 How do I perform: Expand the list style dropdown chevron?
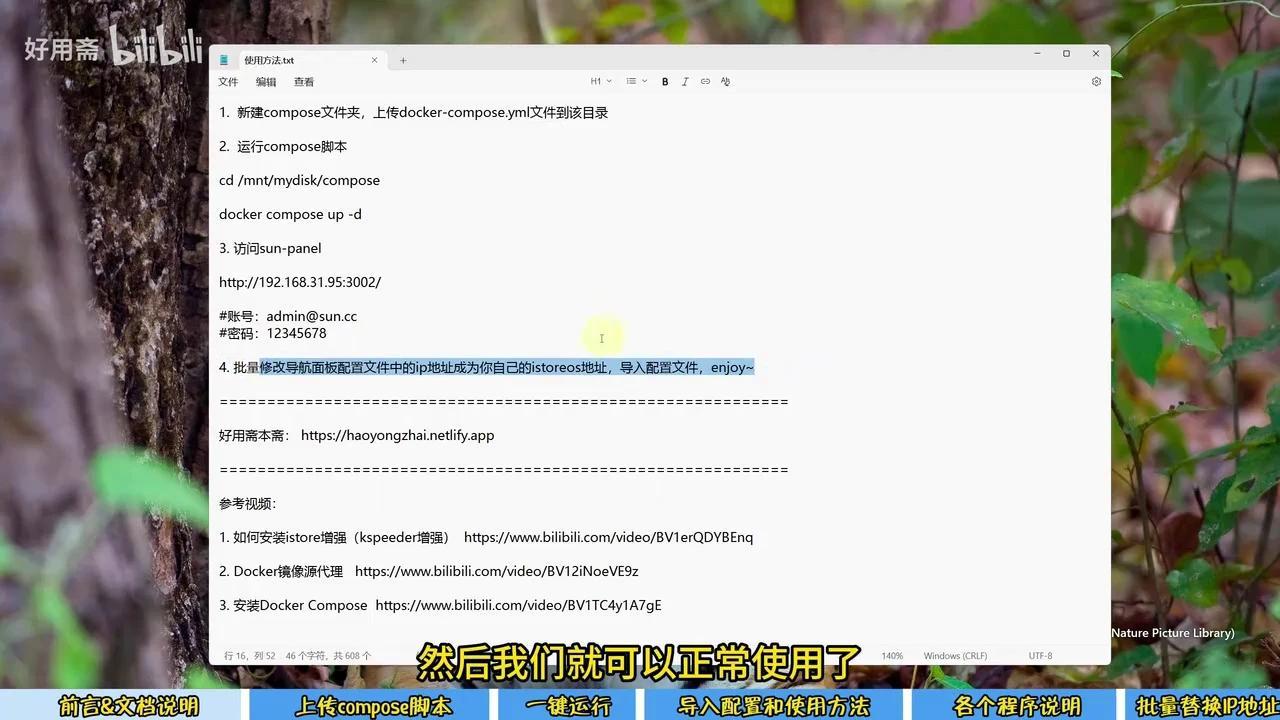click(644, 81)
